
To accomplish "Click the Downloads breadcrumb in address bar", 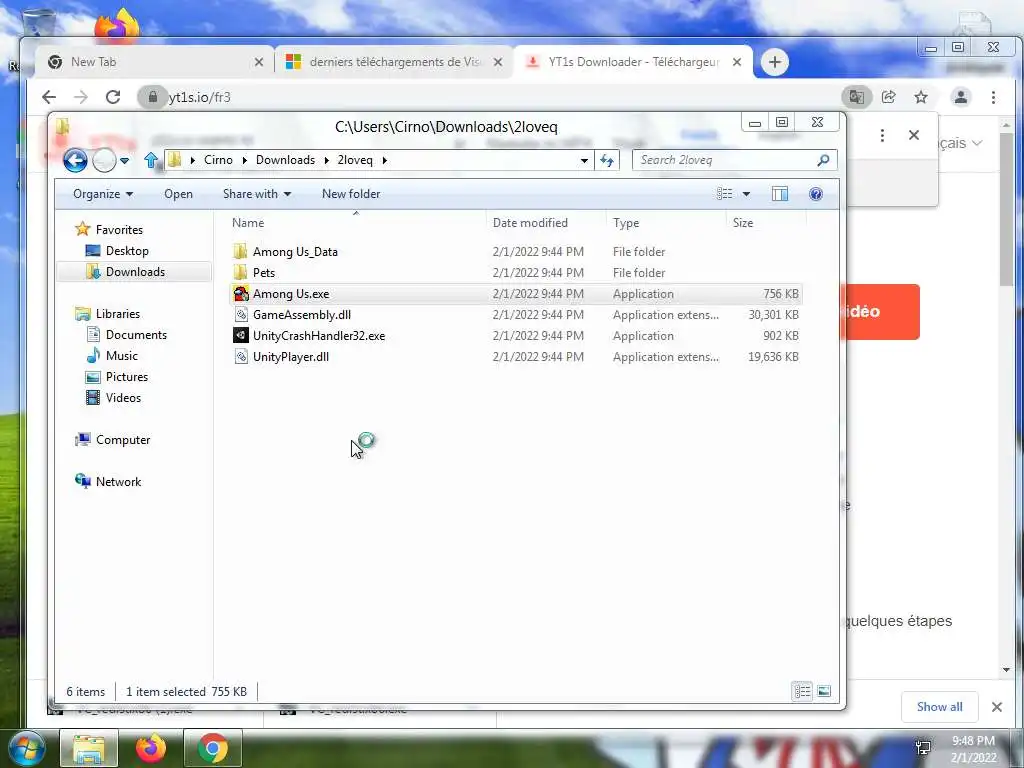I will coord(285,160).
